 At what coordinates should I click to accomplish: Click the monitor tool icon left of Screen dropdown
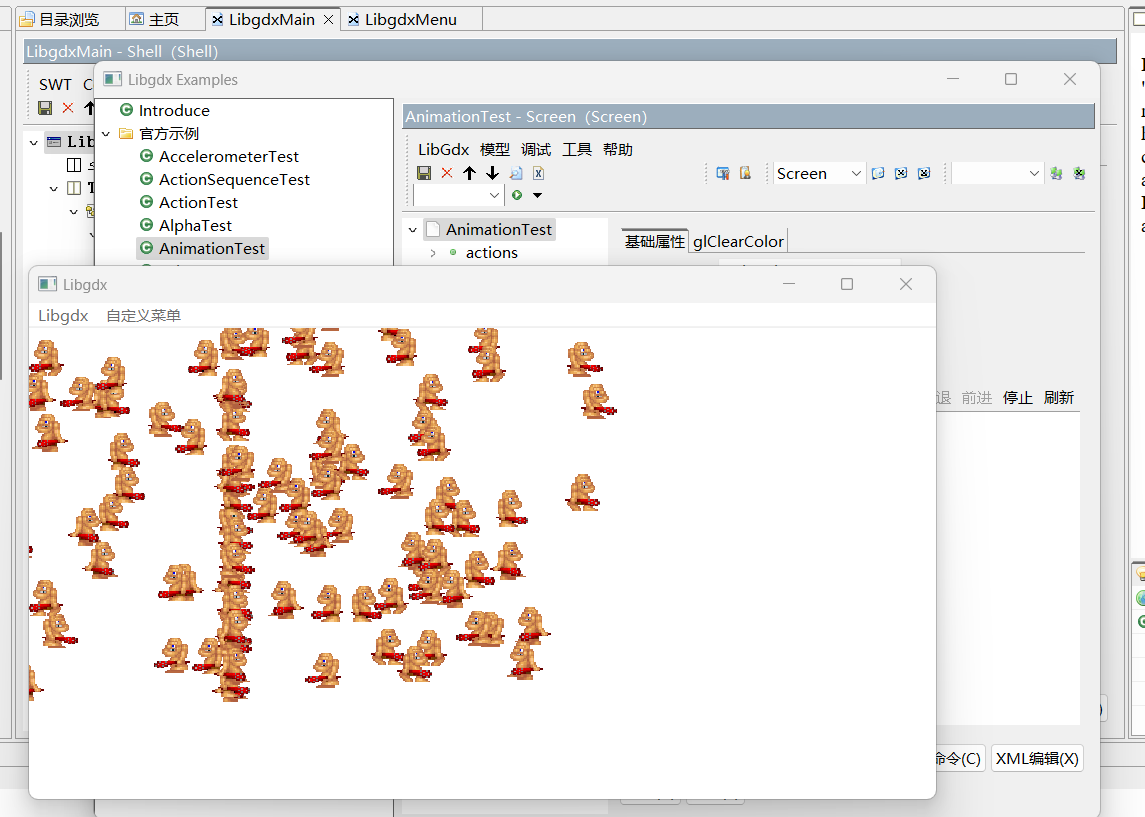pos(723,173)
